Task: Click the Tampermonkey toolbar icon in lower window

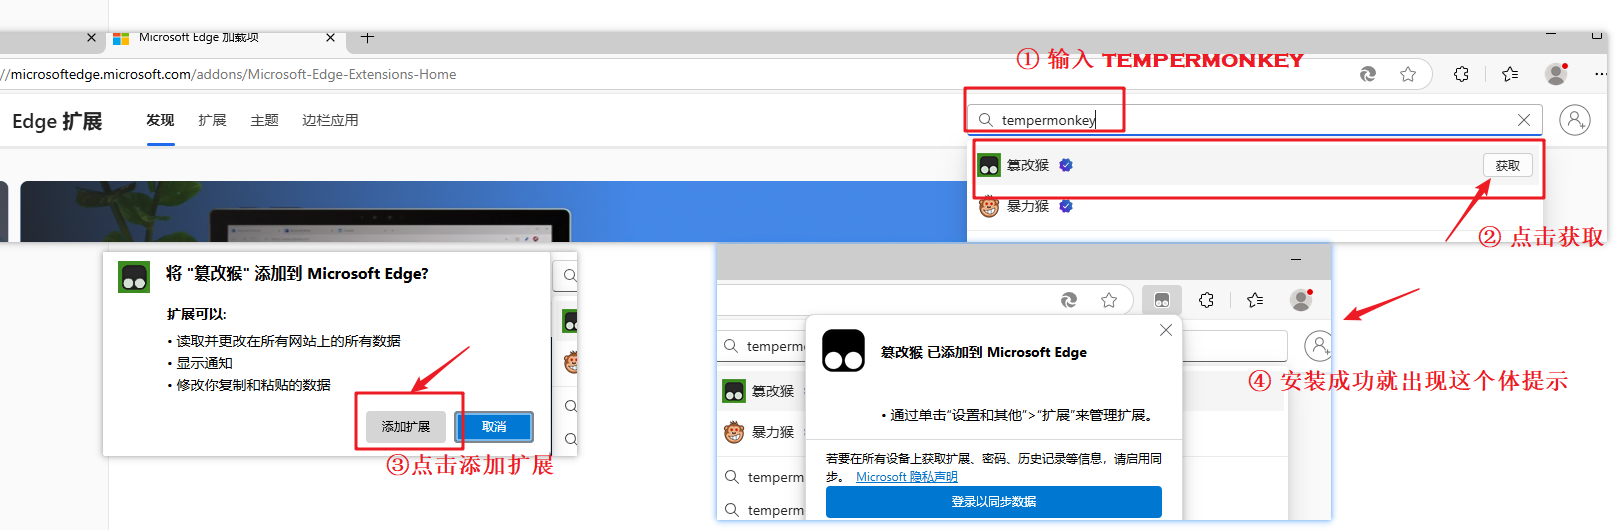Action: [x=1161, y=300]
